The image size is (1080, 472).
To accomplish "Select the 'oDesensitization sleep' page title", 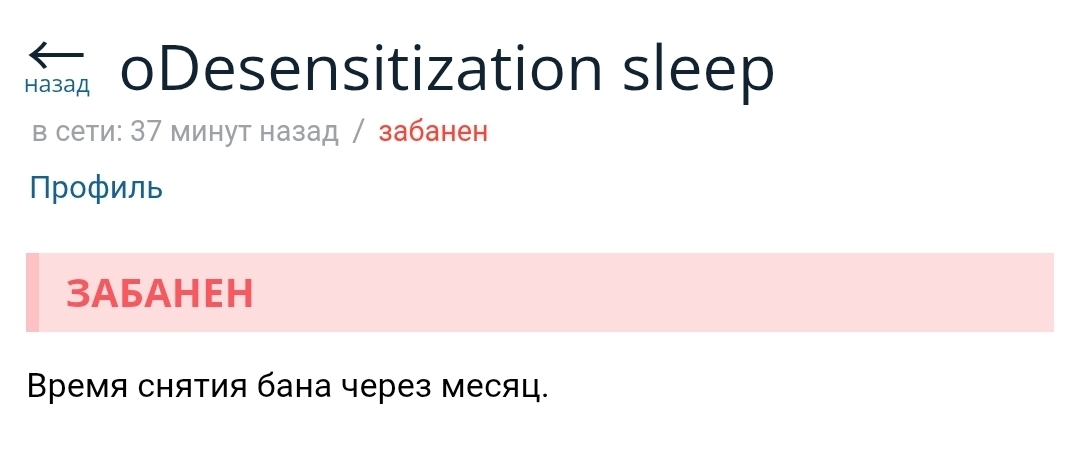I will click(446, 68).
